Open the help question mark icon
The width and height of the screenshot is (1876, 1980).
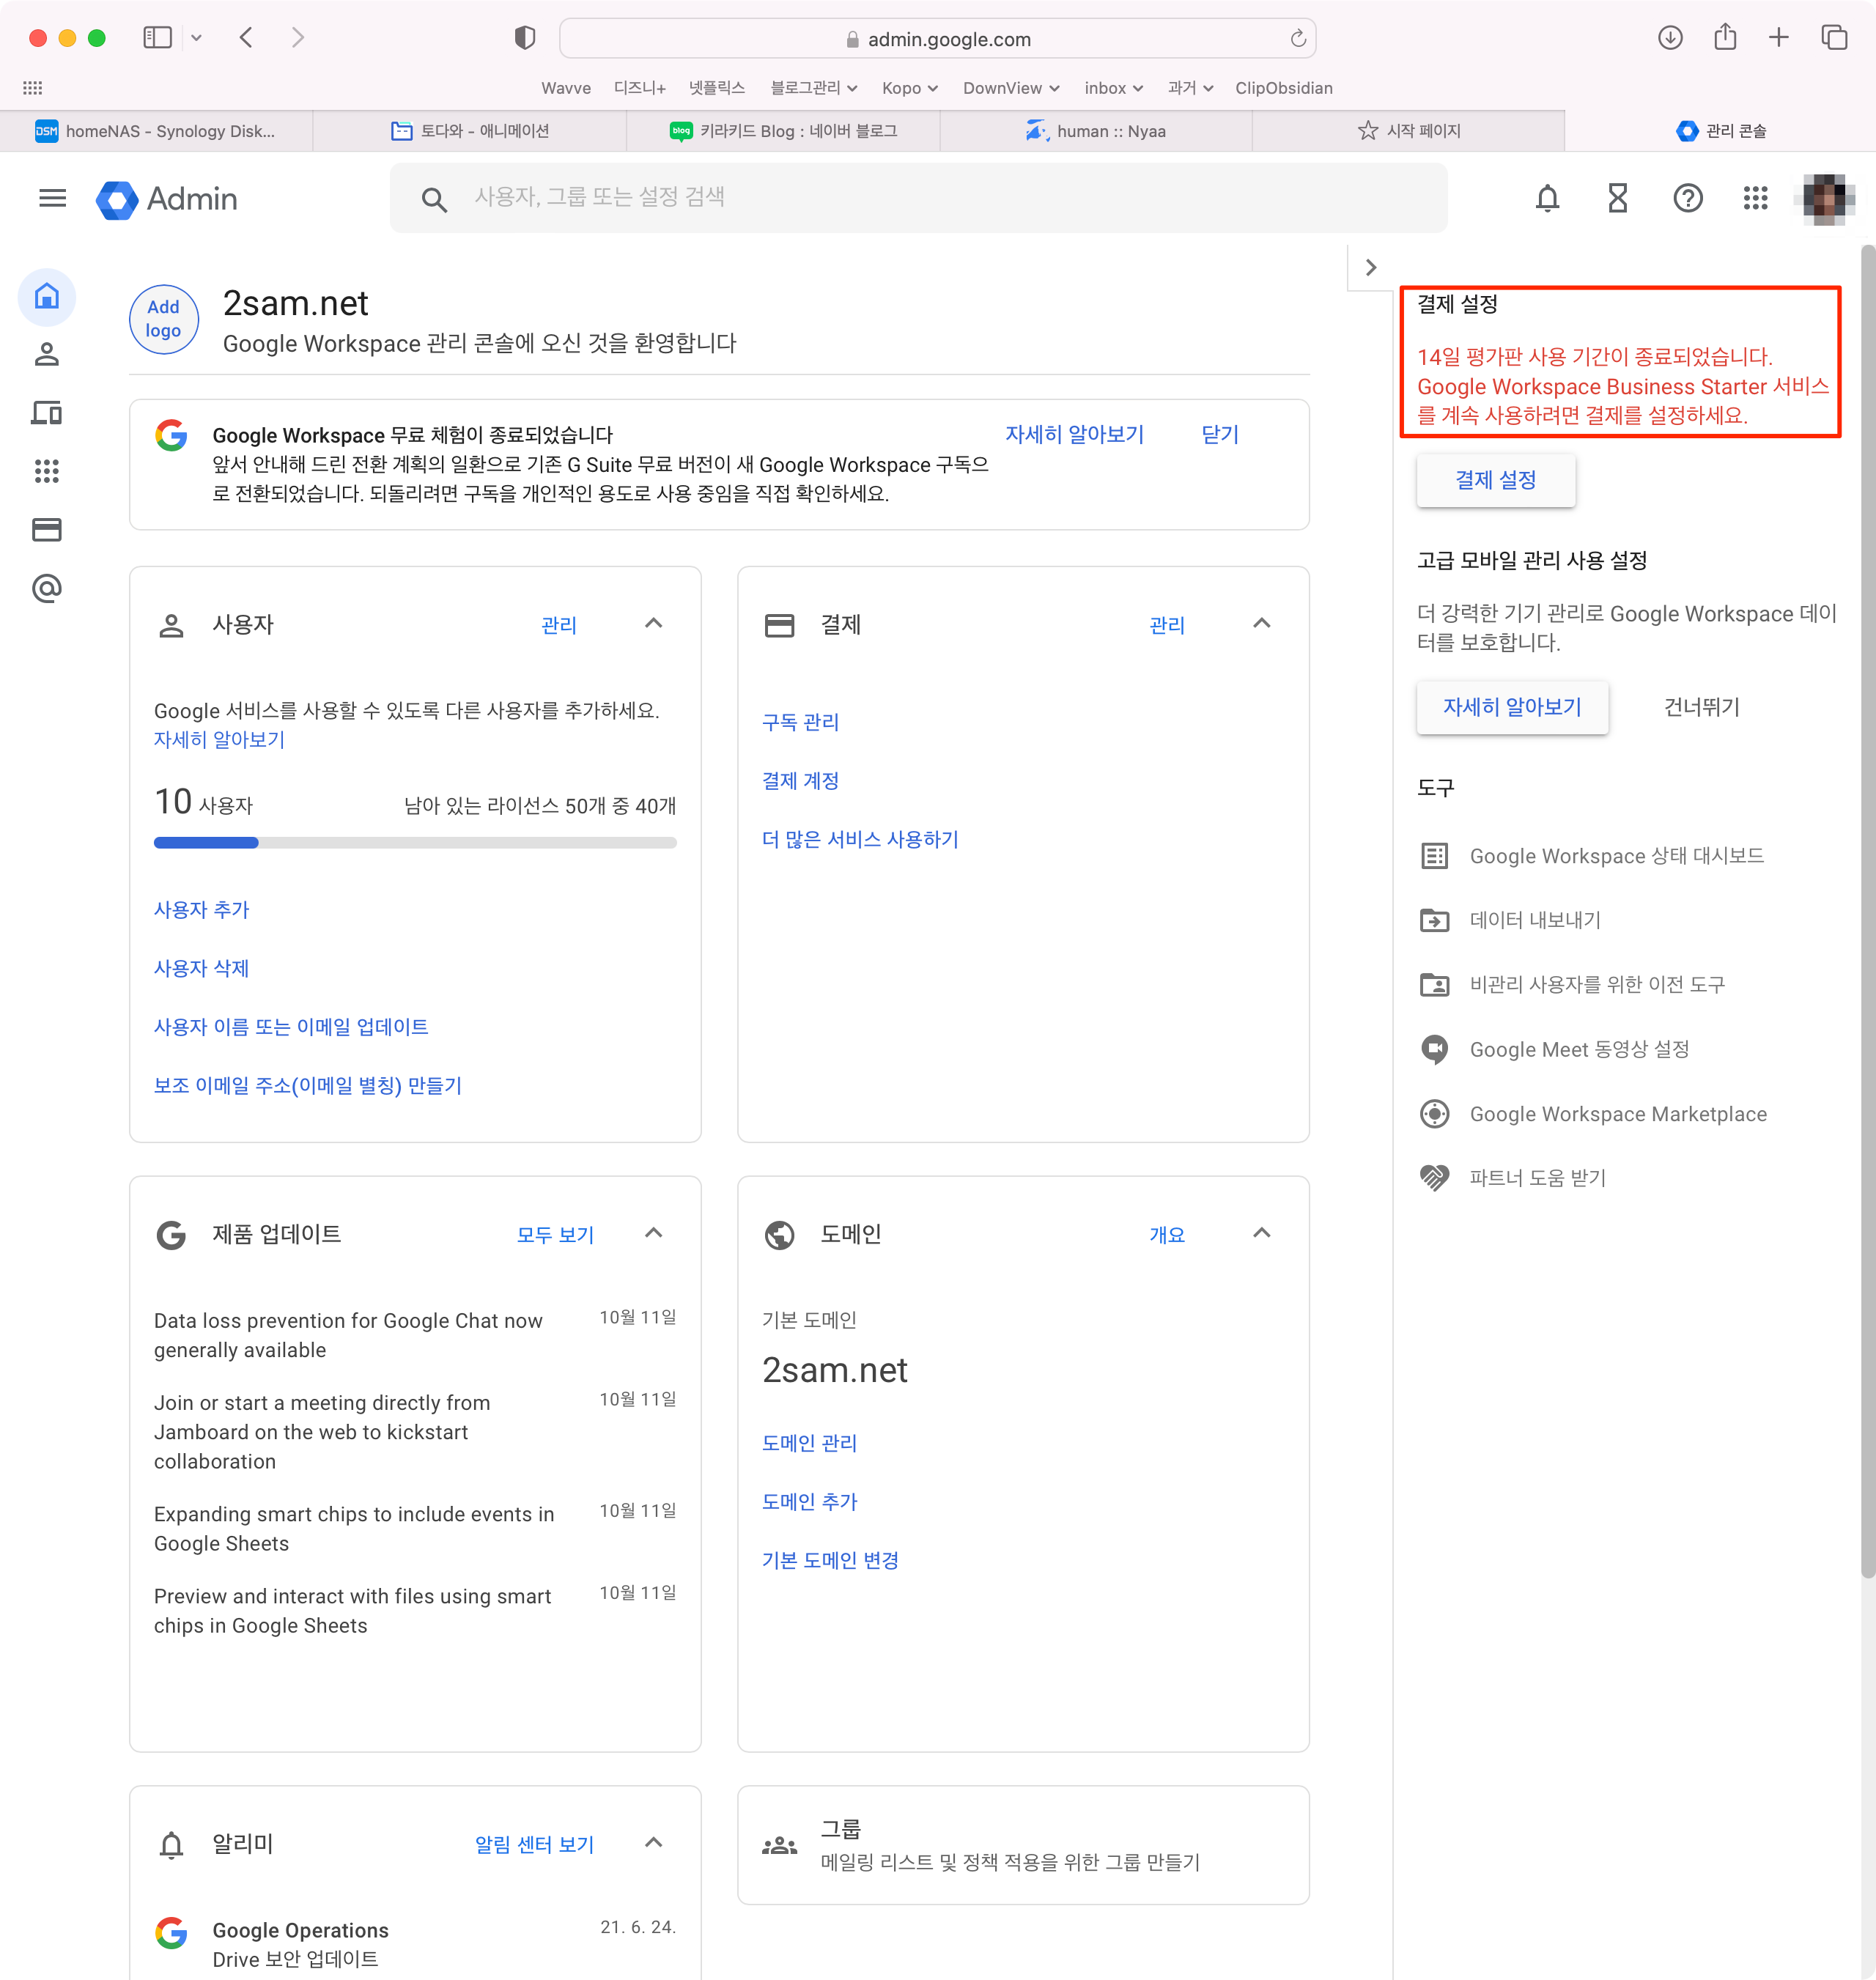tap(1687, 198)
